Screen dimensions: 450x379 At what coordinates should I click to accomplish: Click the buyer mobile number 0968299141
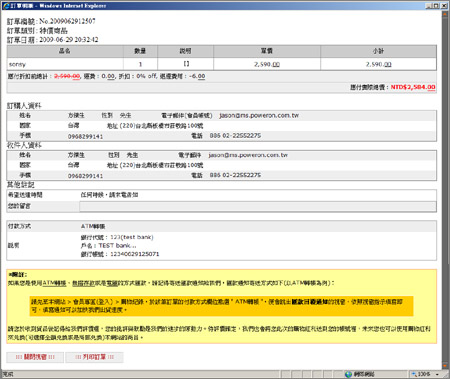point(85,137)
